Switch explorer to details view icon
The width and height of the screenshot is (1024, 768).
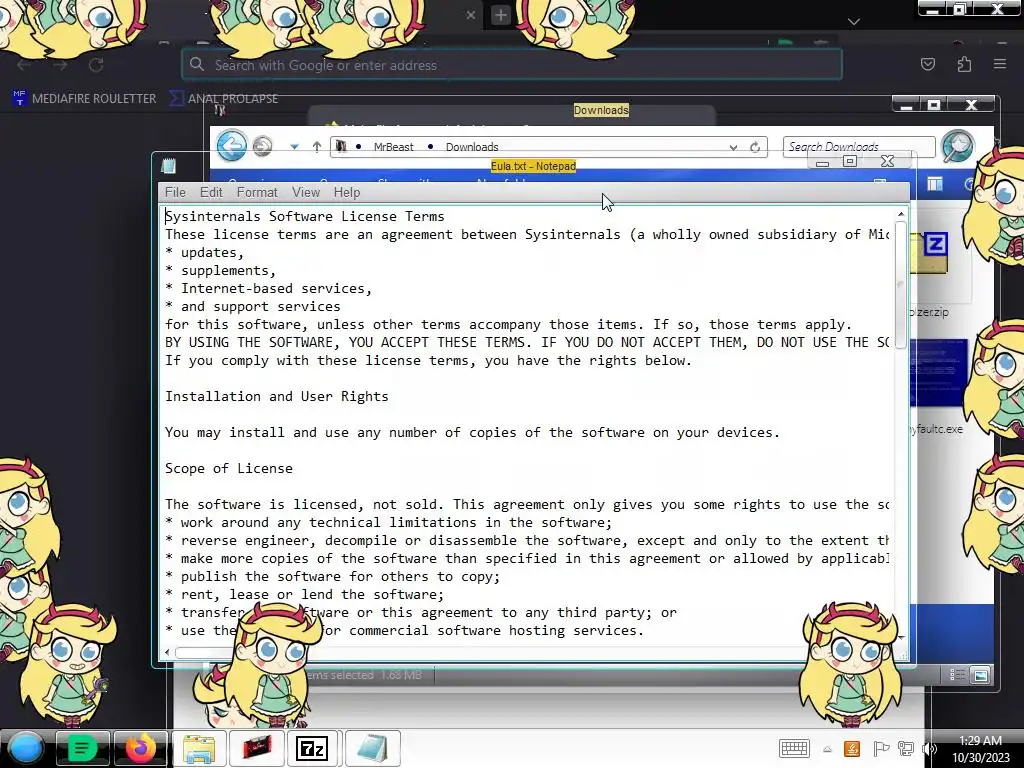click(957, 675)
